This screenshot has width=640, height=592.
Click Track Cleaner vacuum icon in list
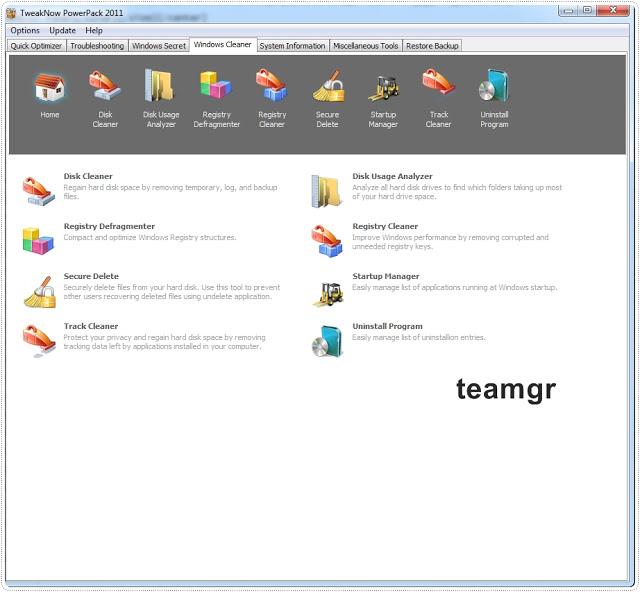pos(39,341)
